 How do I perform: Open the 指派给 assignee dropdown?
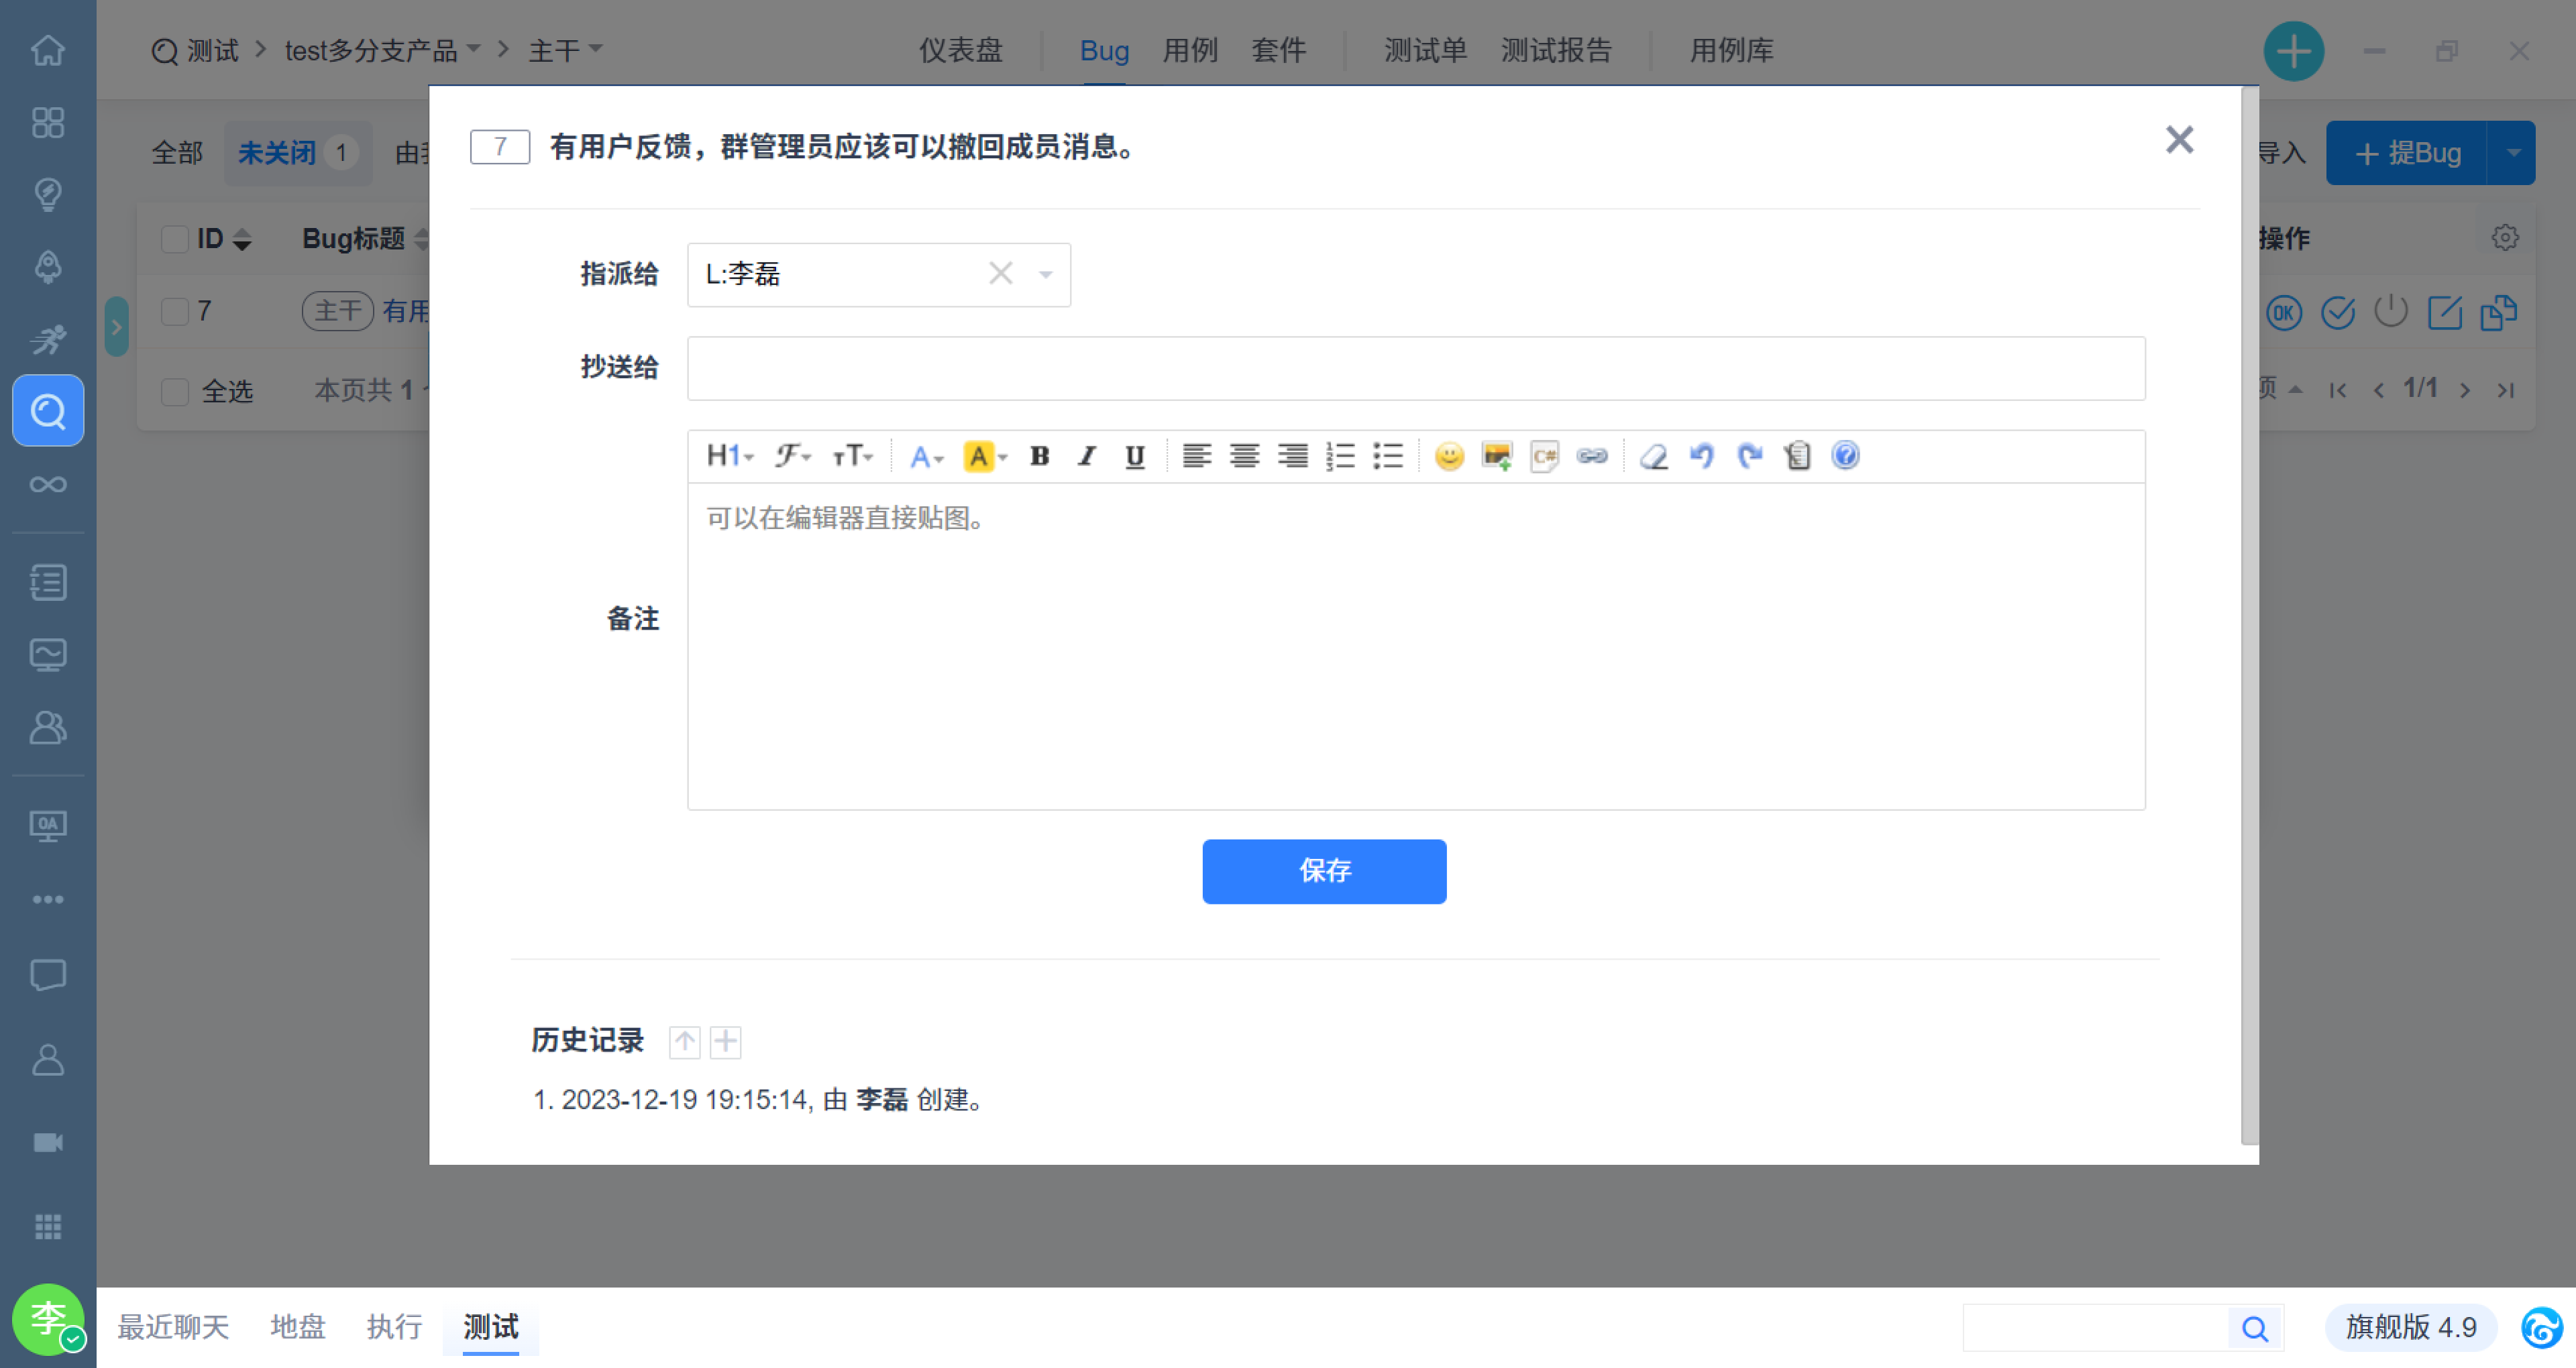tap(1045, 274)
